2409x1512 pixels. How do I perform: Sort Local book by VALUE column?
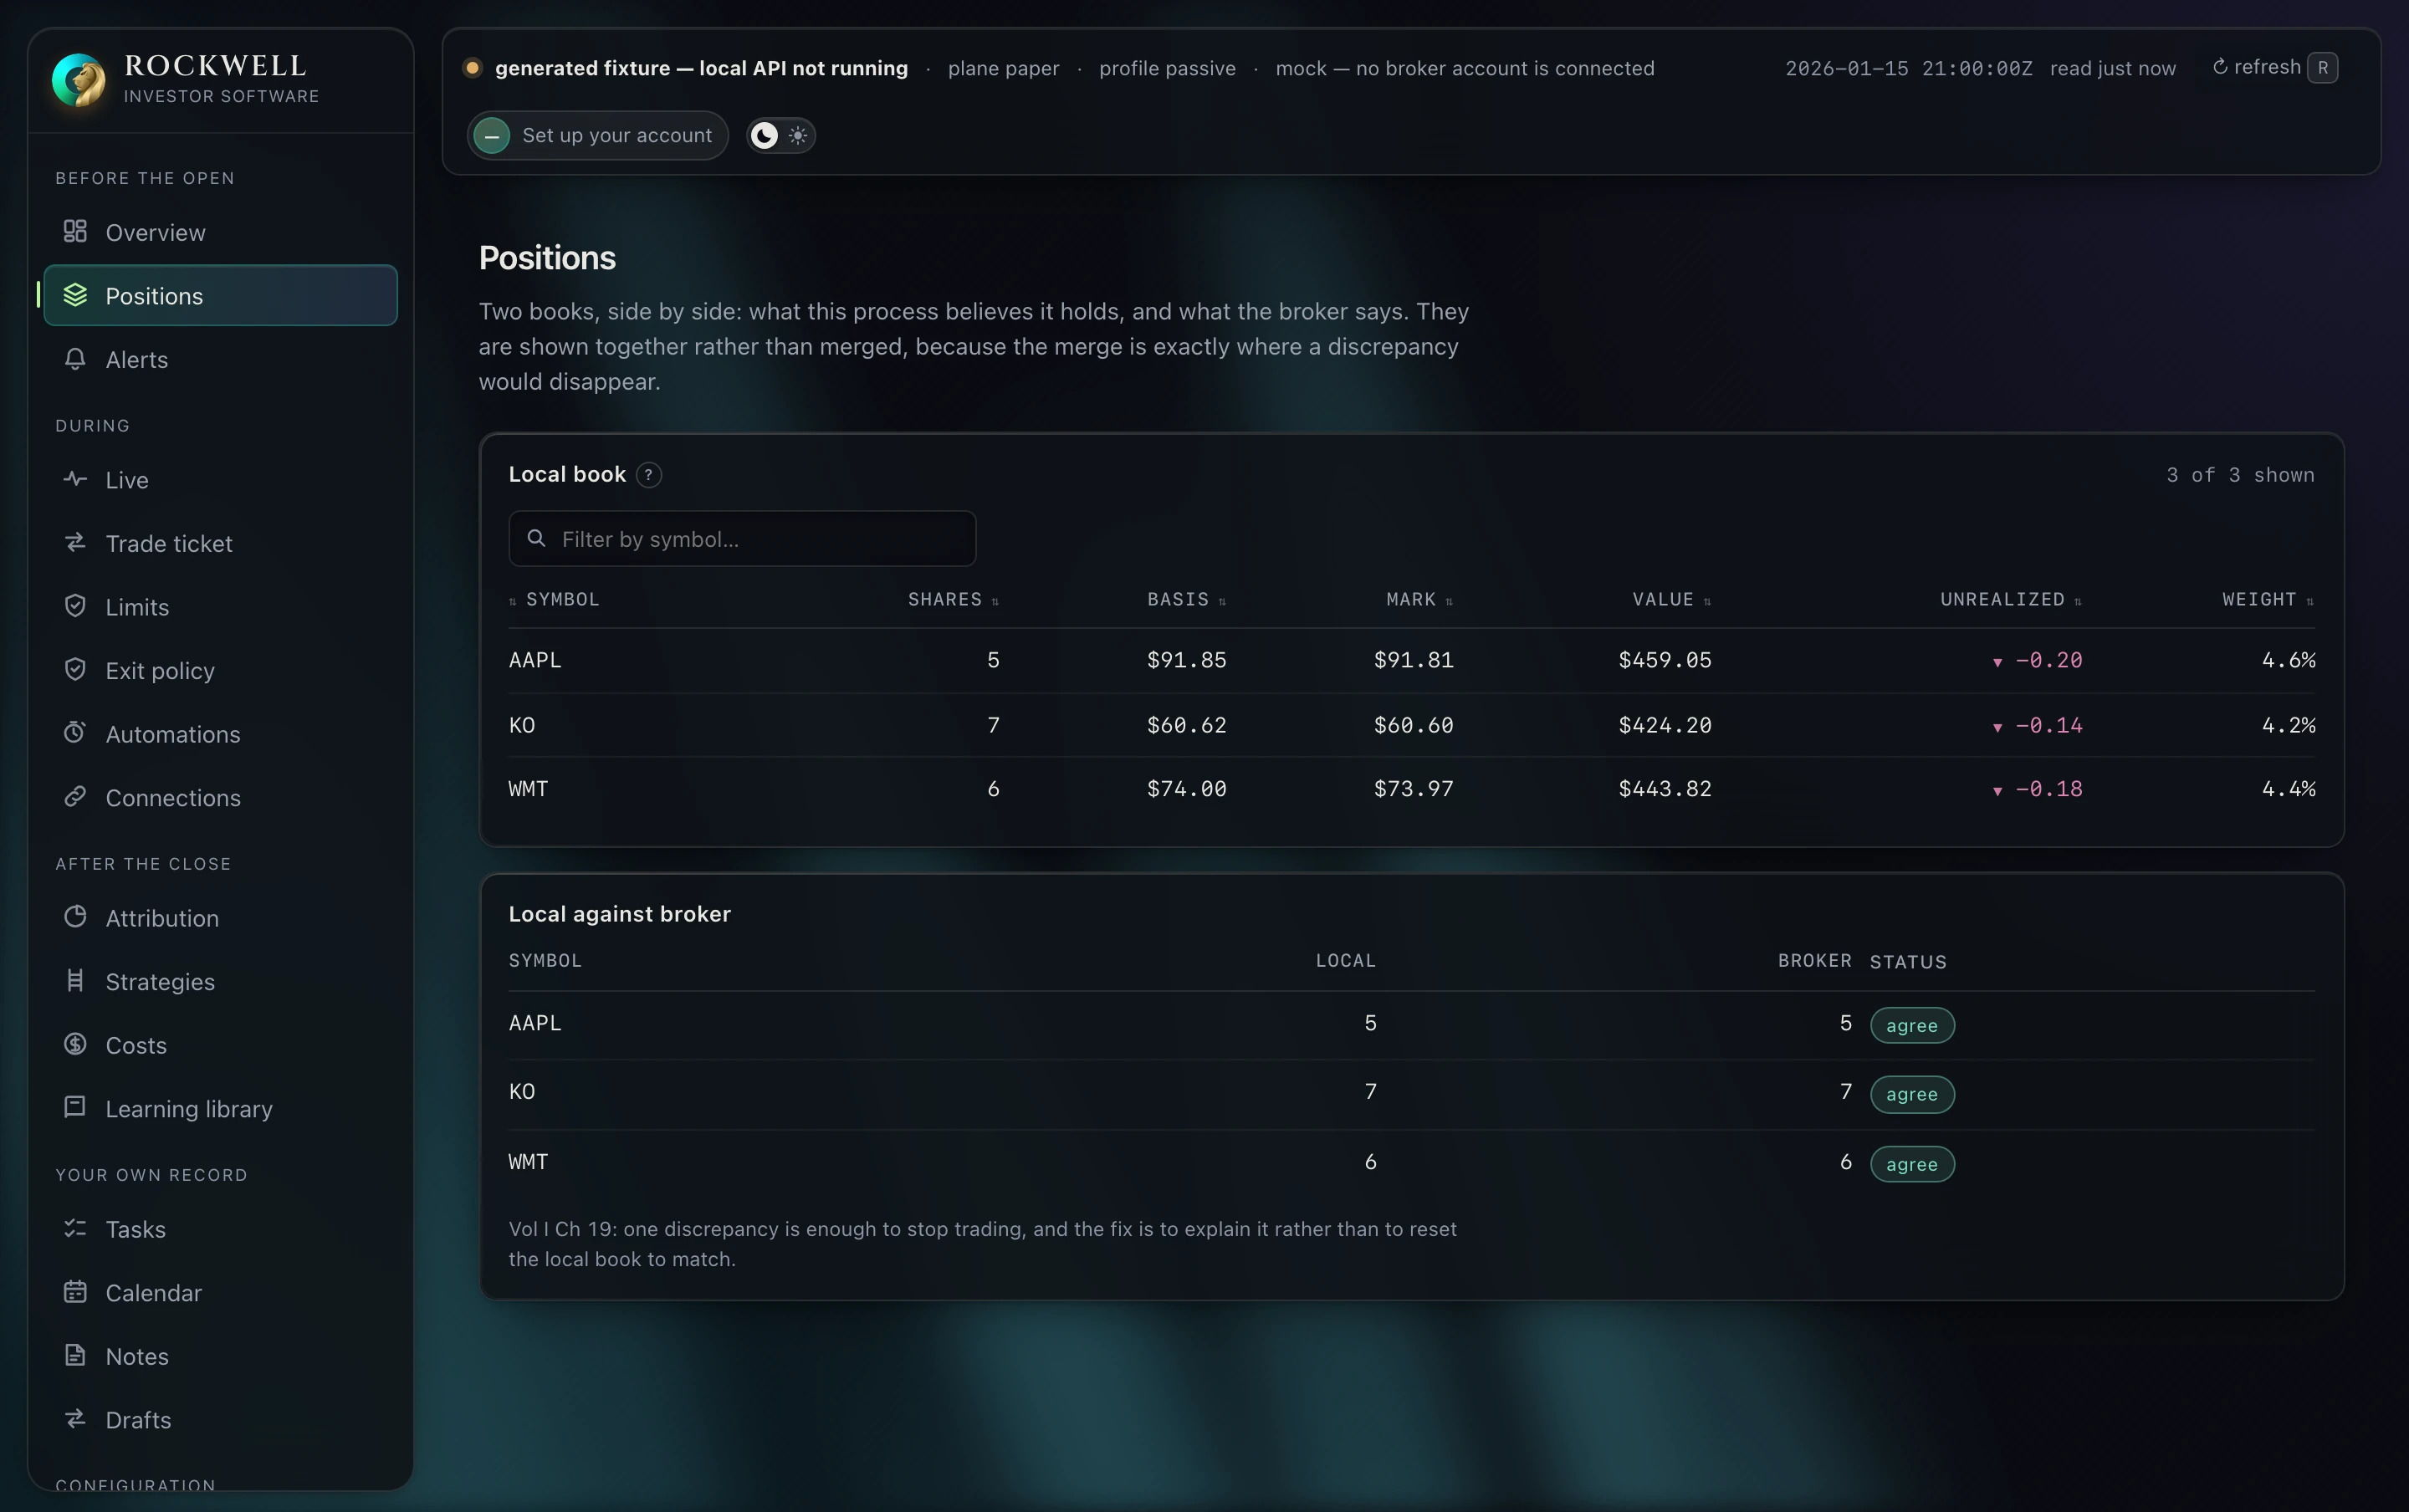pos(1671,599)
